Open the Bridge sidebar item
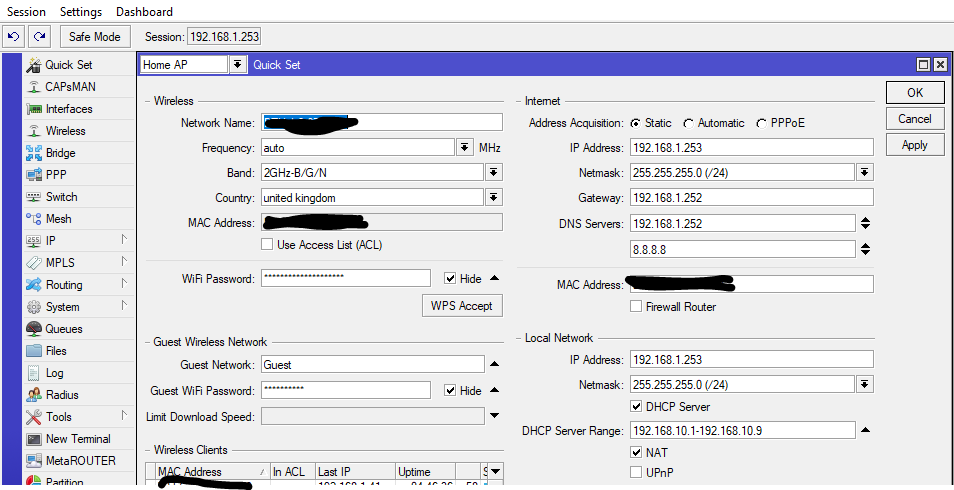This screenshot has width=954, height=490. [77, 153]
